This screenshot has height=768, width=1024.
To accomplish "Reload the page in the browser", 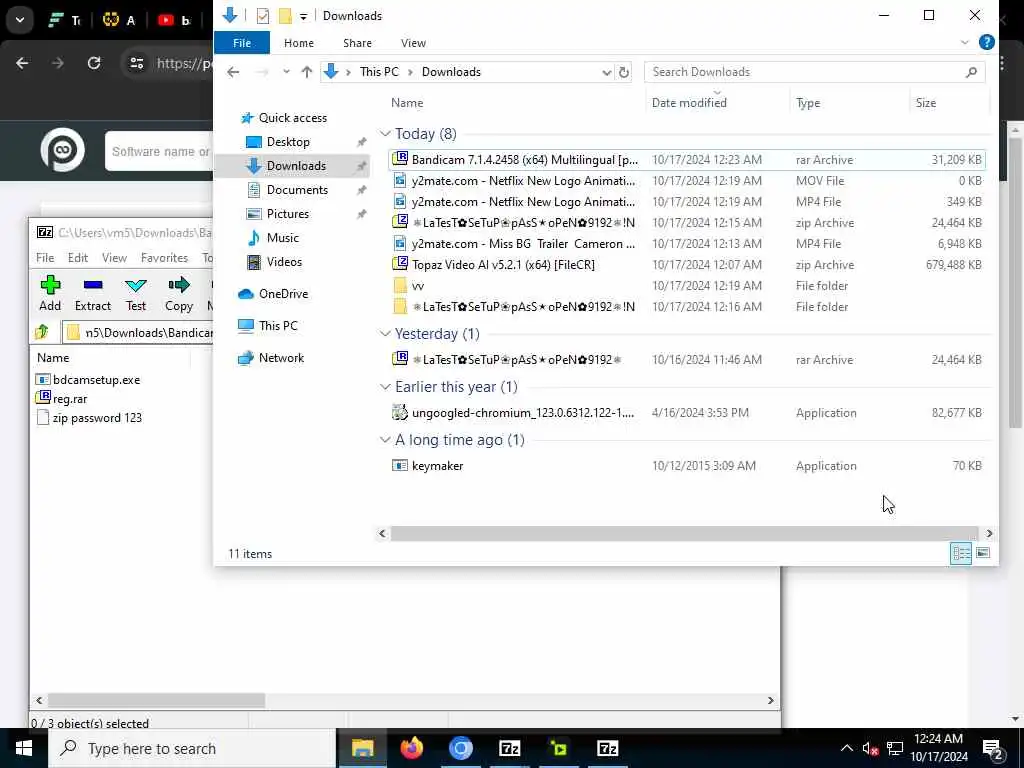I will click(x=94, y=63).
